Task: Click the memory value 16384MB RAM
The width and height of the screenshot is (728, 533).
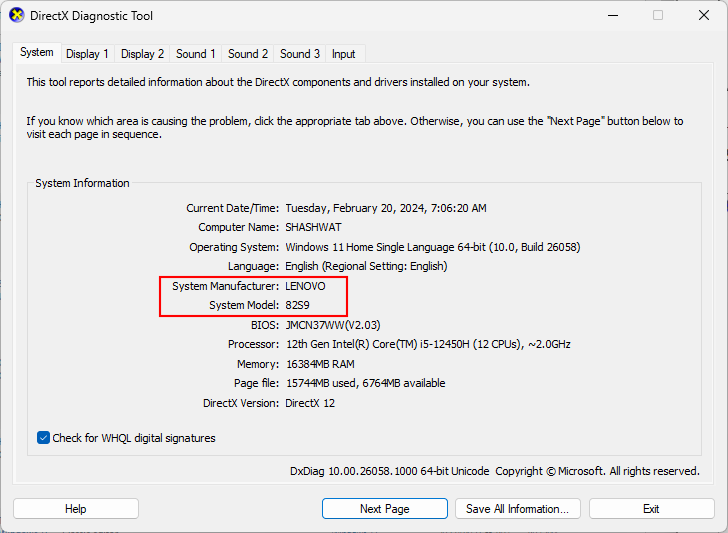Action: (320, 364)
